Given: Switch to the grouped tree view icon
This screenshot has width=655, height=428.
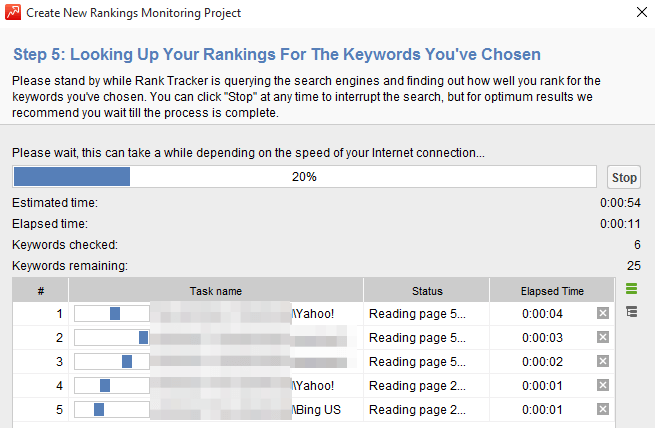Looking at the screenshot, I should click(x=631, y=312).
